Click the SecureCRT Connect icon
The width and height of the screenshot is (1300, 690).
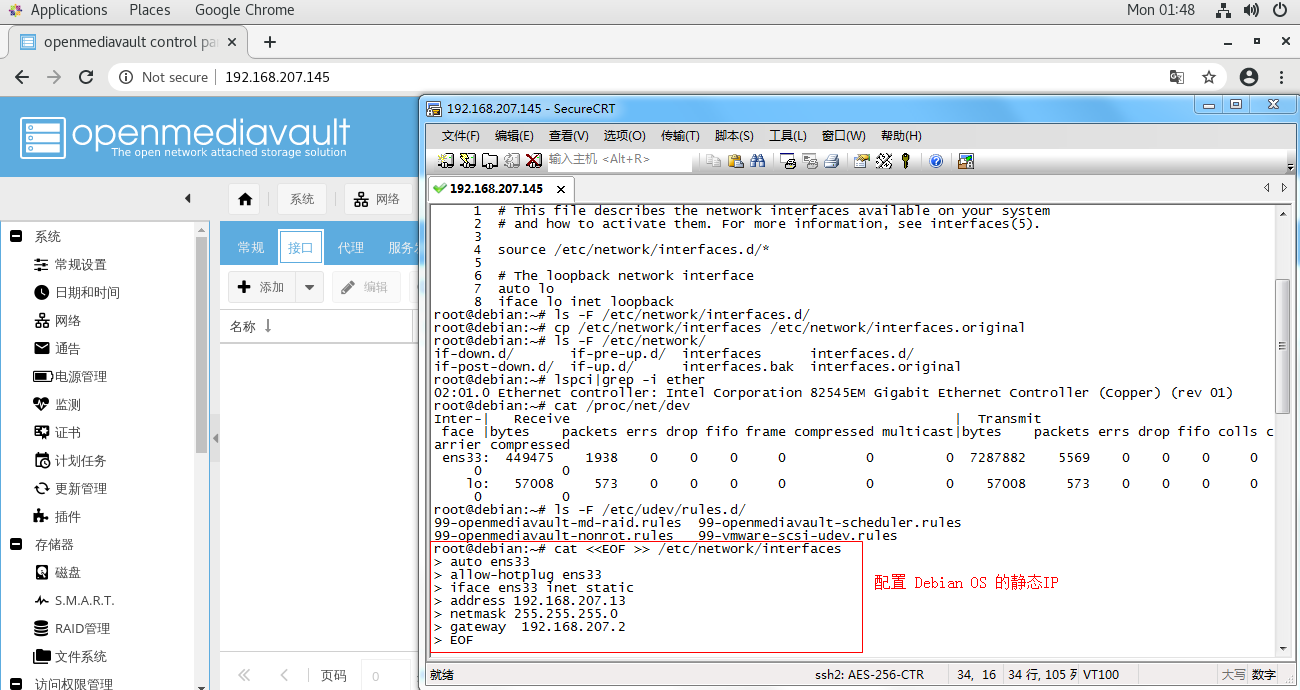(446, 160)
